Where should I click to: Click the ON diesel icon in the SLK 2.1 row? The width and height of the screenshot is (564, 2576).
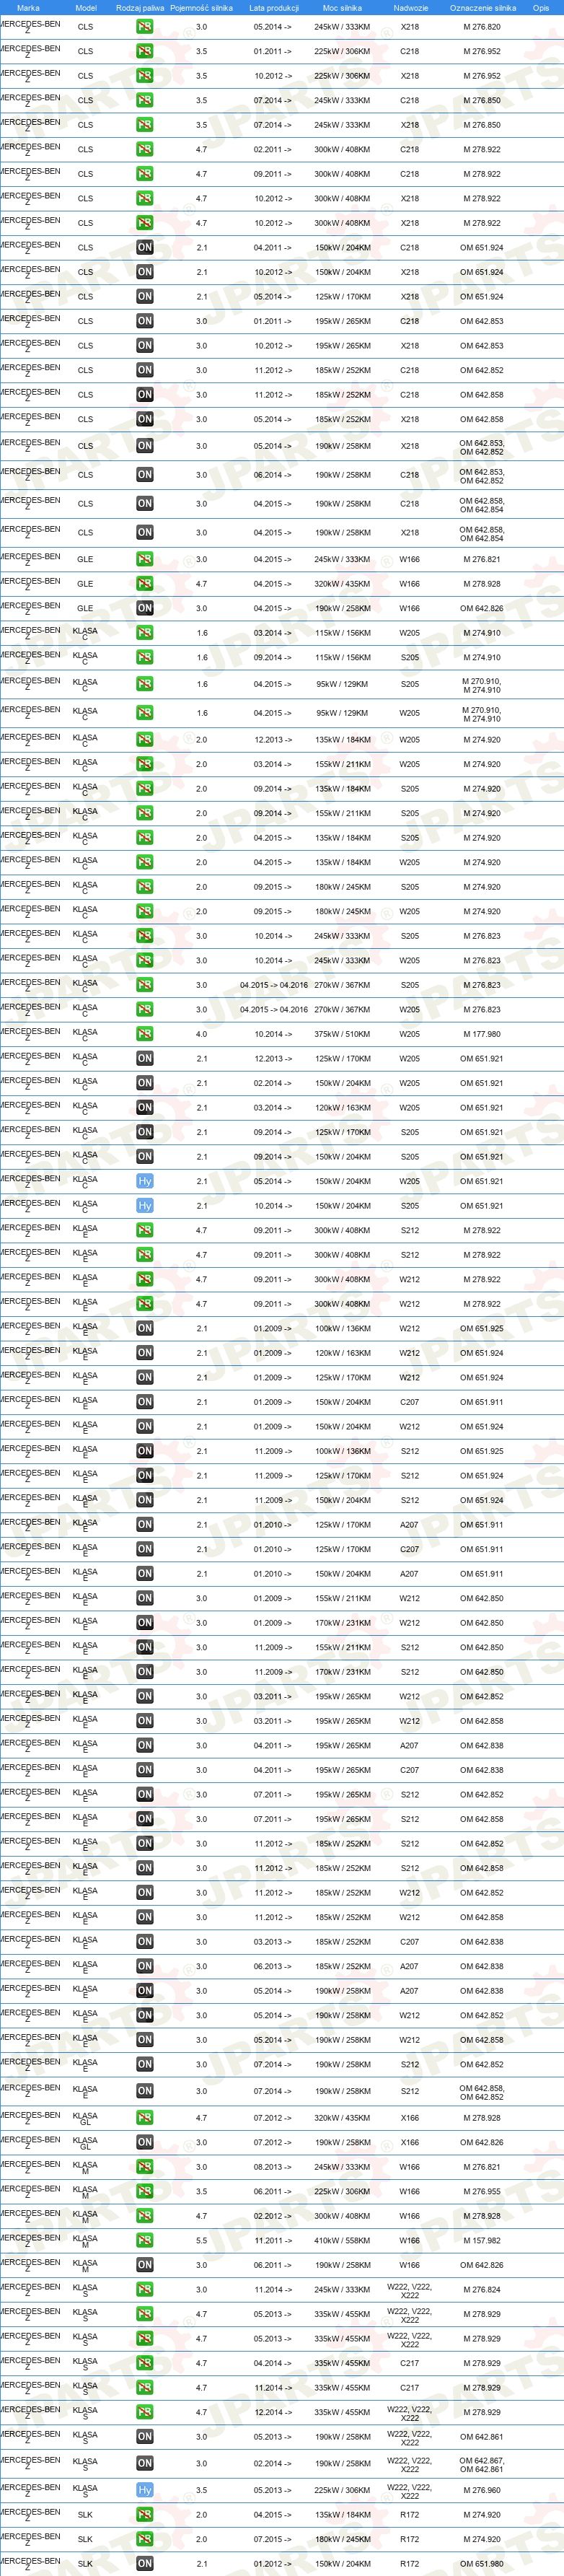click(145, 2564)
